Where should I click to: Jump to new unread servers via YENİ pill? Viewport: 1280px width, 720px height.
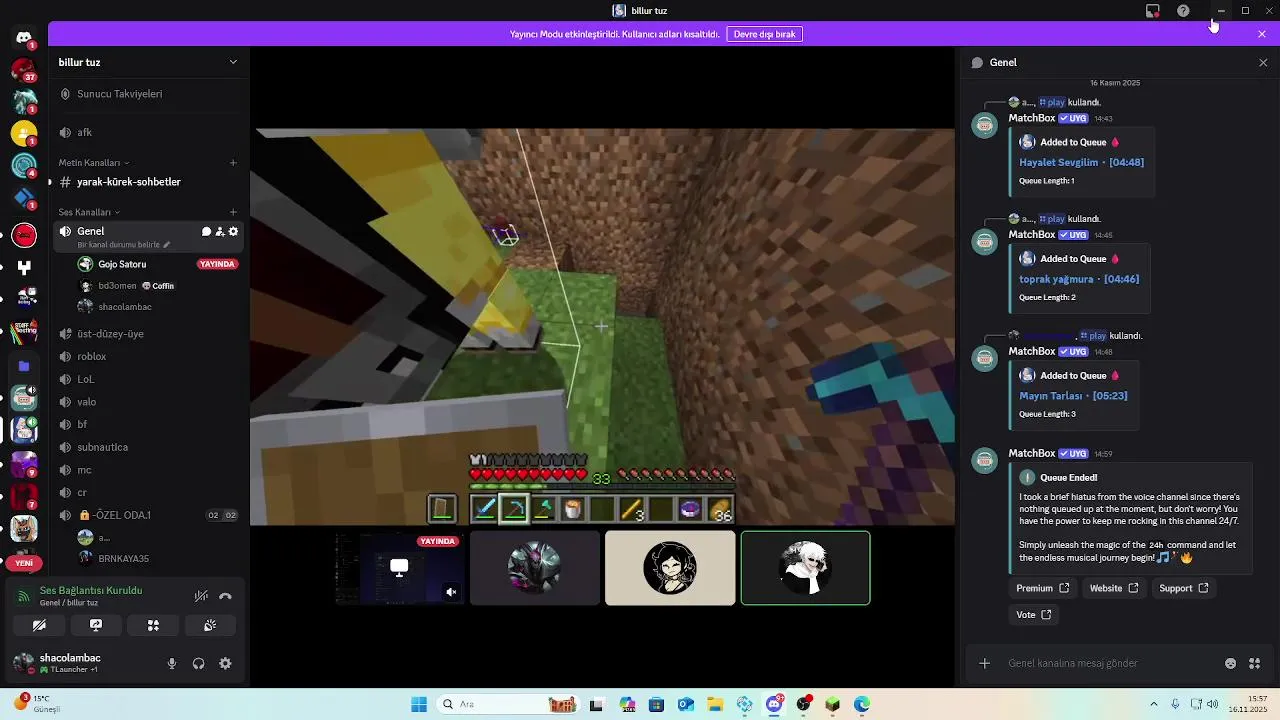(x=24, y=563)
